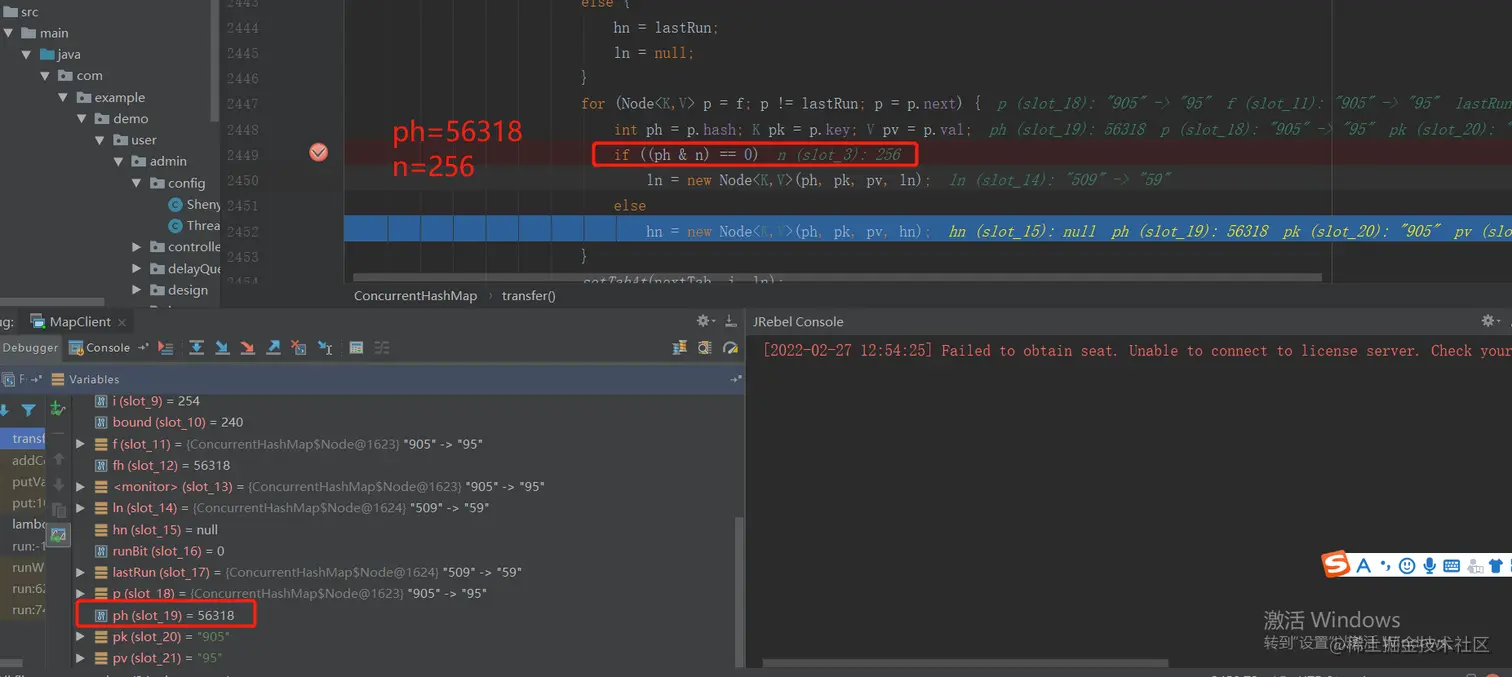Click the Sogou input S logo
1512x677 pixels.
point(1336,565)
